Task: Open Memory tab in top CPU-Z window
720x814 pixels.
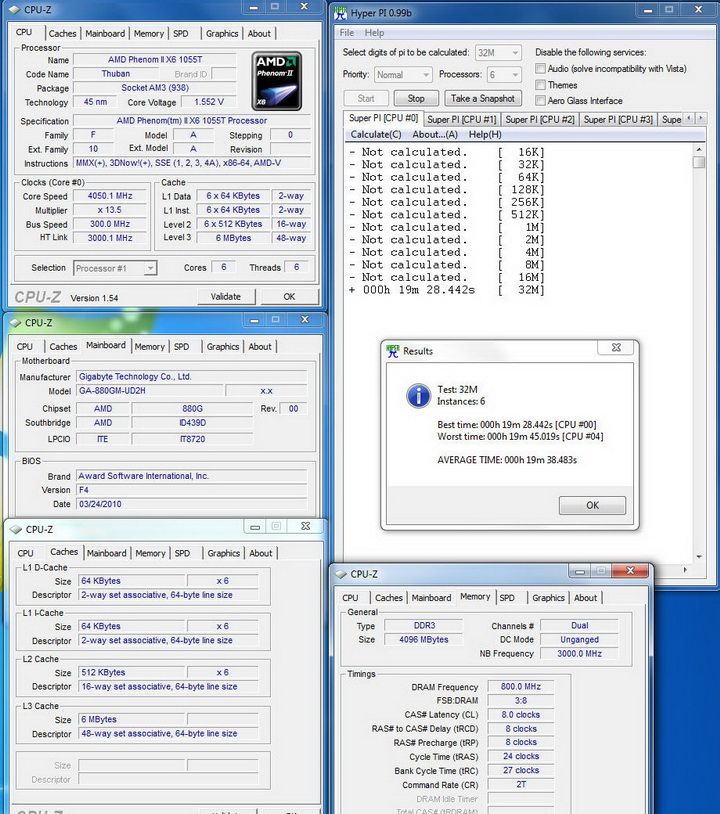Action: coord(148,33)
